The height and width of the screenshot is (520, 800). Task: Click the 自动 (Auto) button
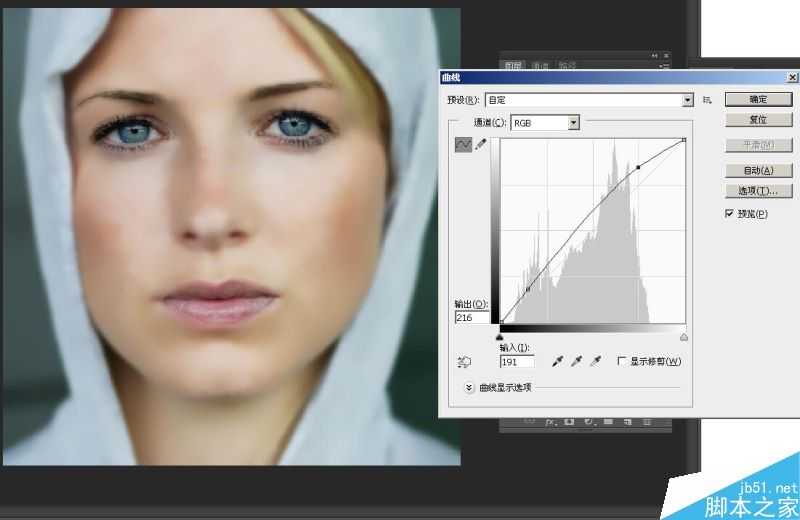click(x=757, y=171)
